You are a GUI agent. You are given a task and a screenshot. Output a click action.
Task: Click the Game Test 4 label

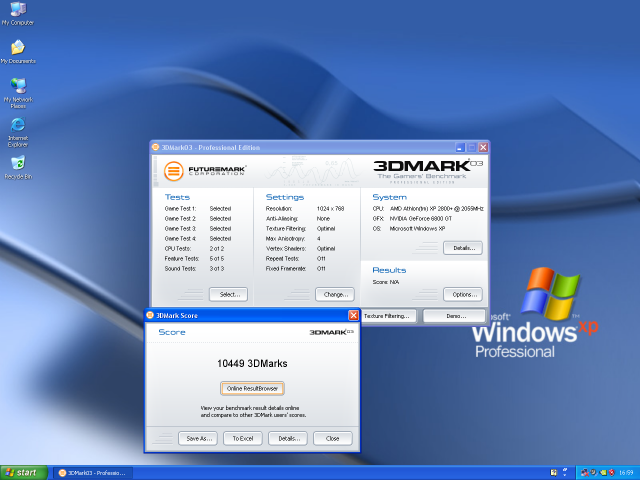pyautogui.click(x=180, y=238)
